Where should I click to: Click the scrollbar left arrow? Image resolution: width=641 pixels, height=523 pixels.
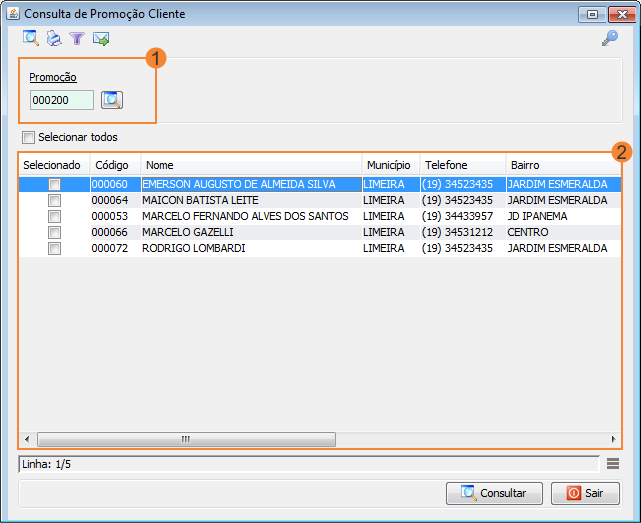coord(27,440)
